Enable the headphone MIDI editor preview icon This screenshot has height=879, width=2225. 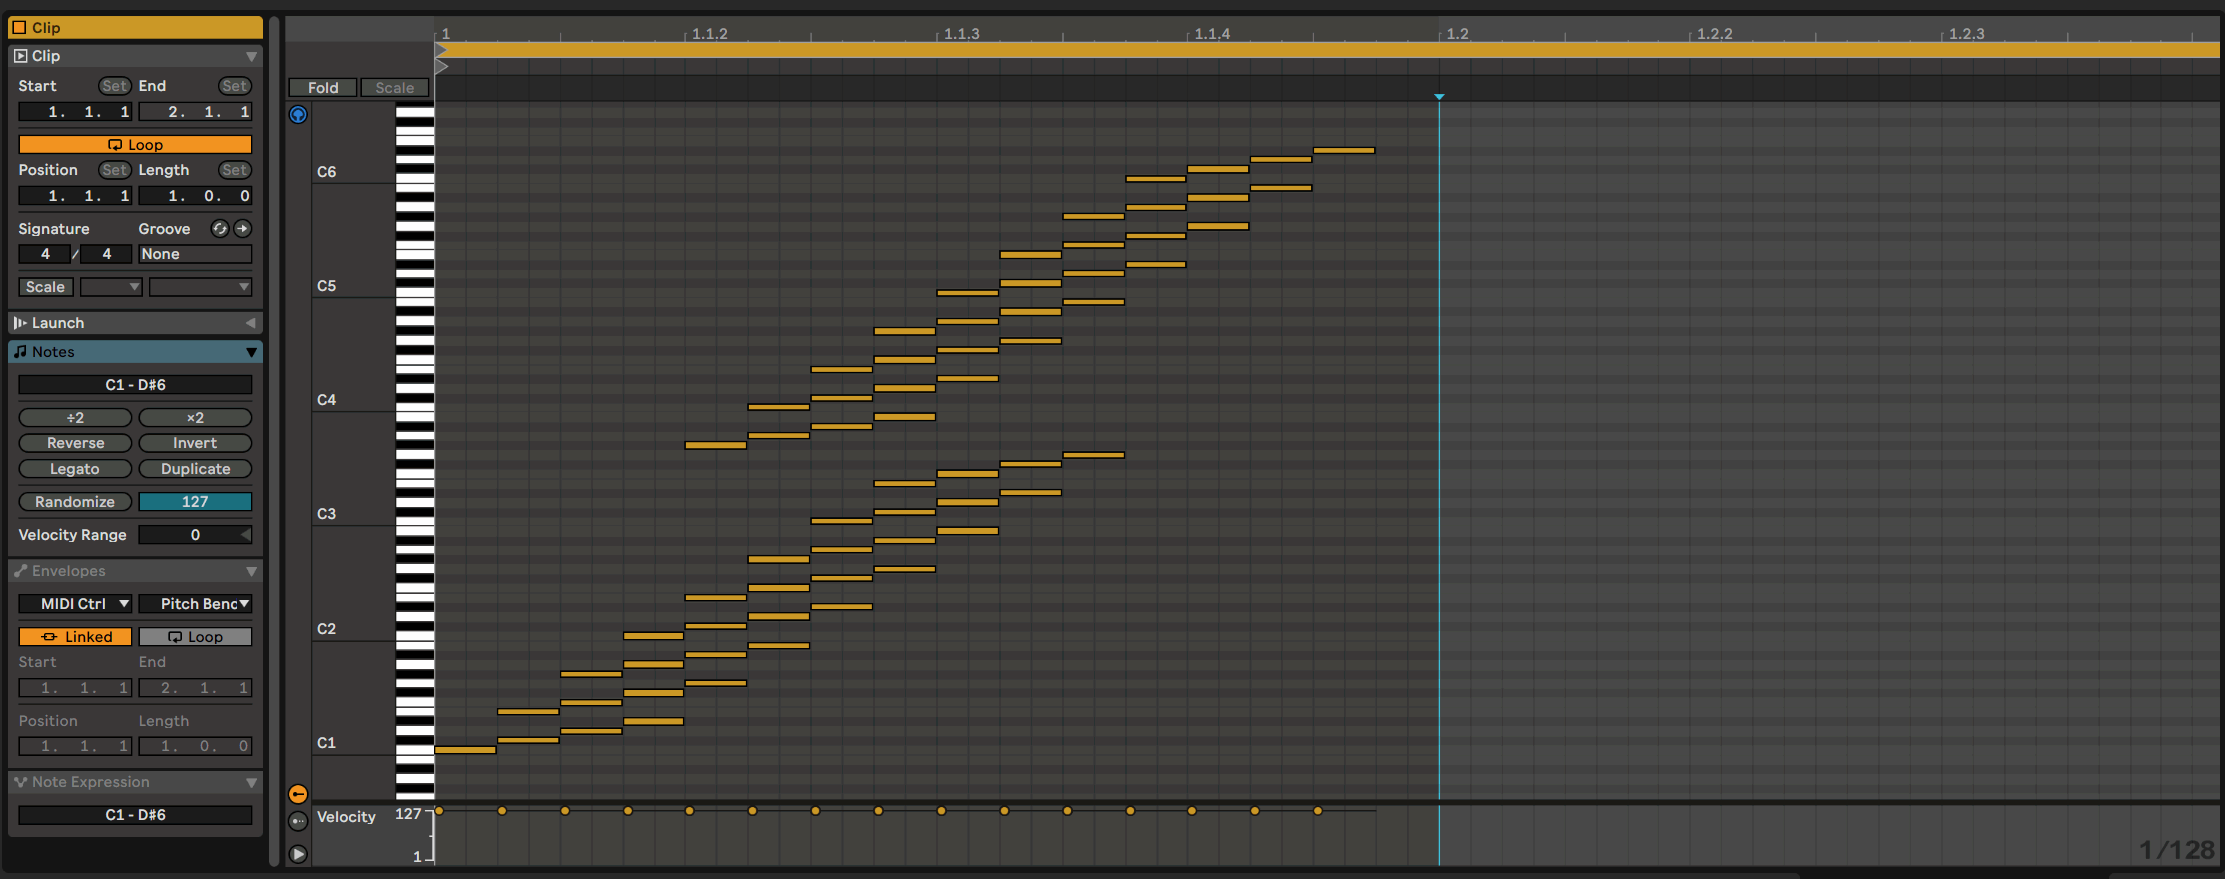coord(298,115)
